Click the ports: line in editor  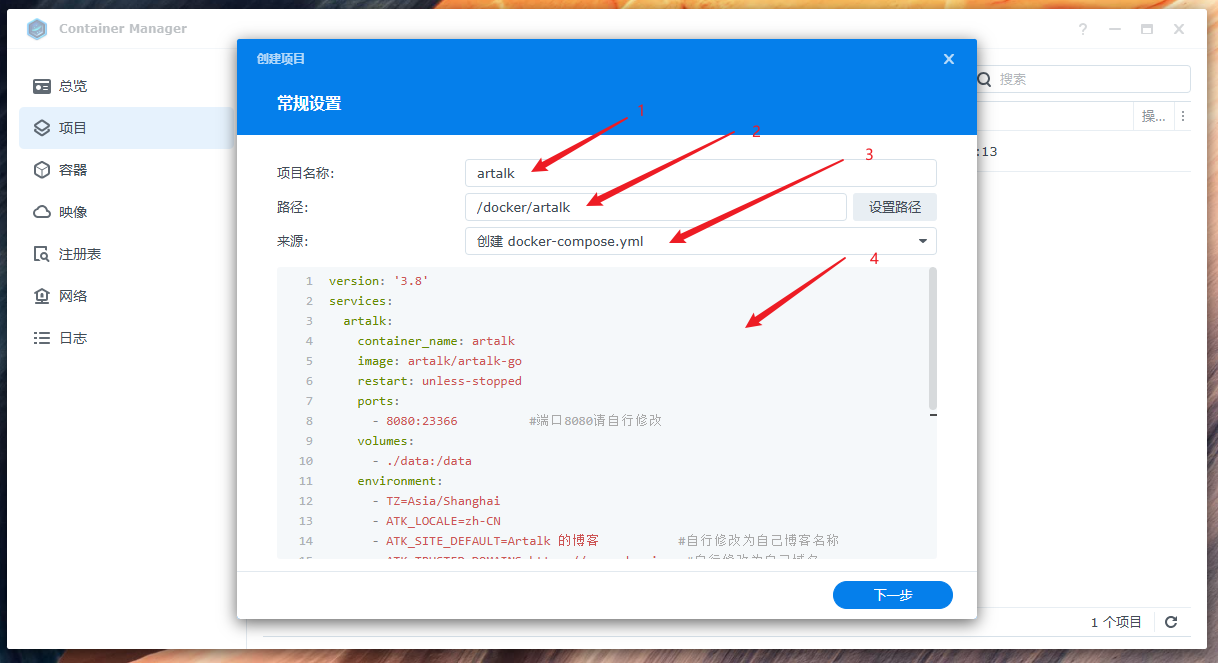[x=378, y=401]
